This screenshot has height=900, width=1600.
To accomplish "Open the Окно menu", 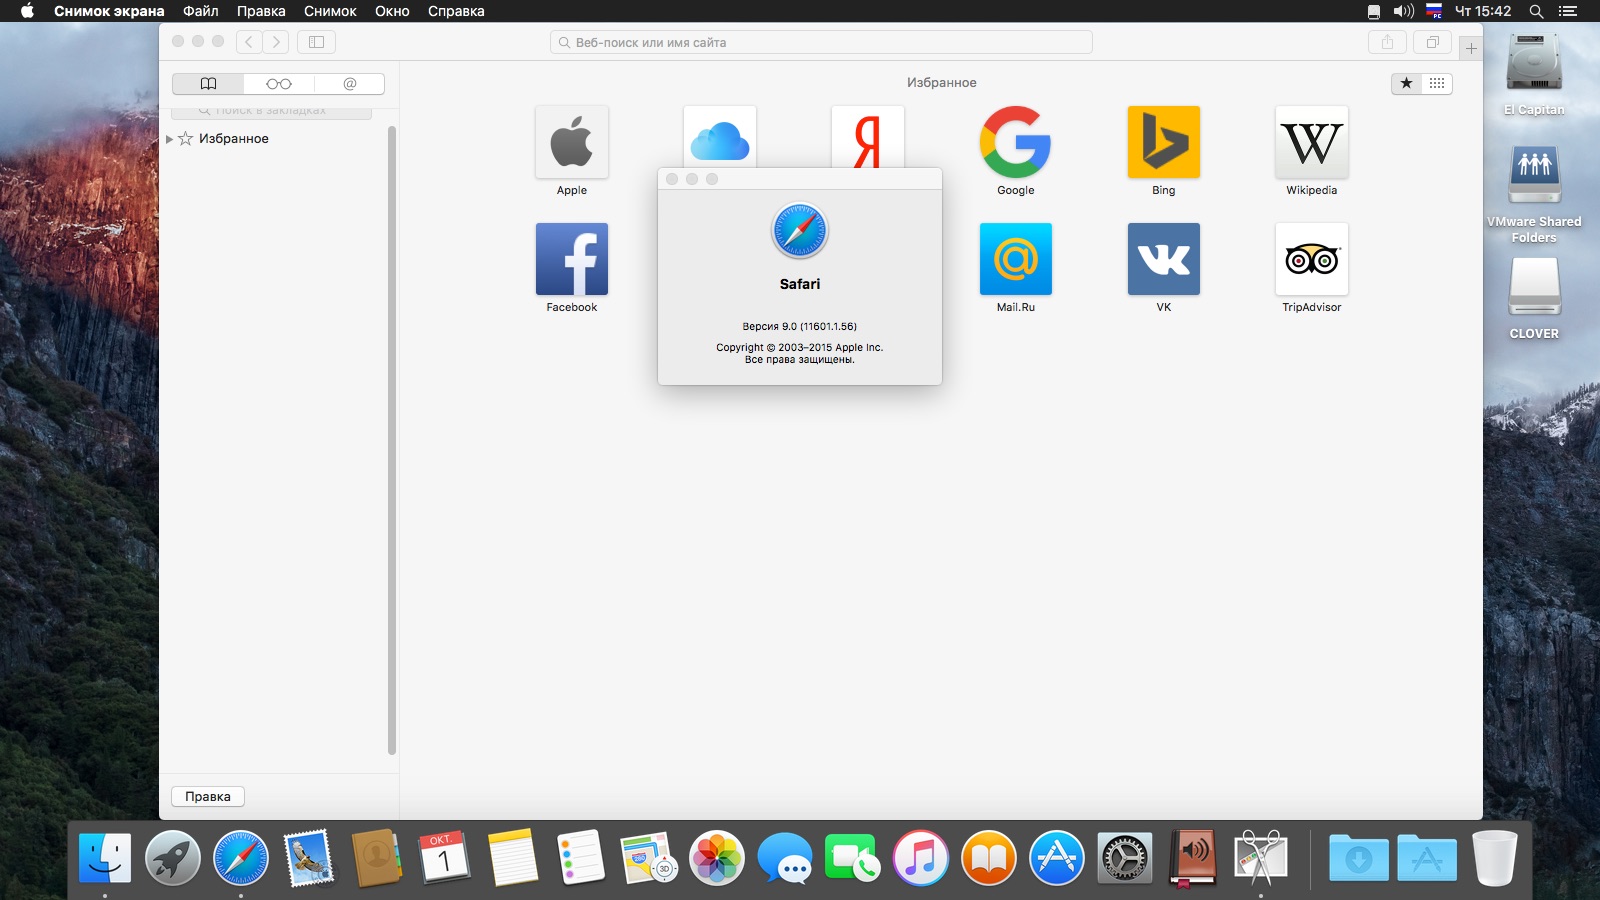I will (392, 11).
